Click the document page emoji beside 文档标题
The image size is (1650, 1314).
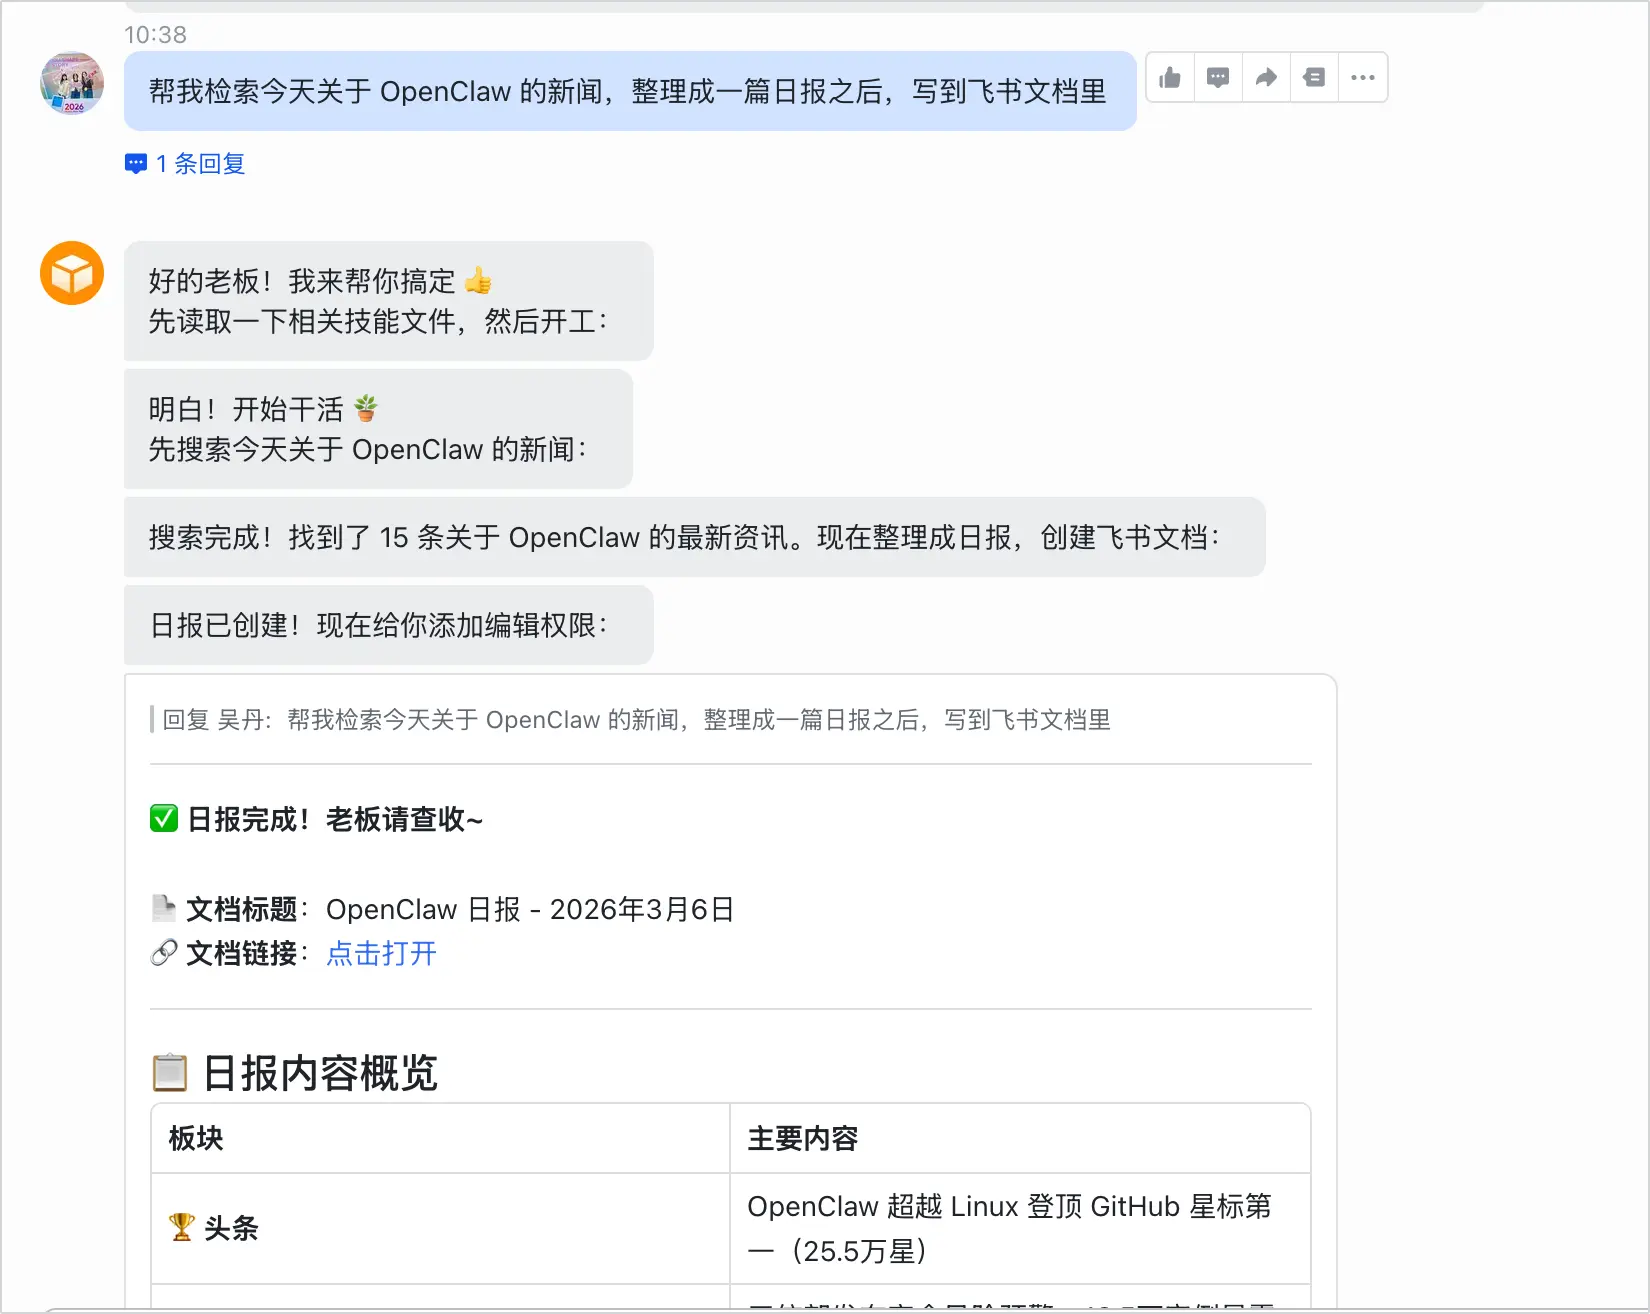164,908
